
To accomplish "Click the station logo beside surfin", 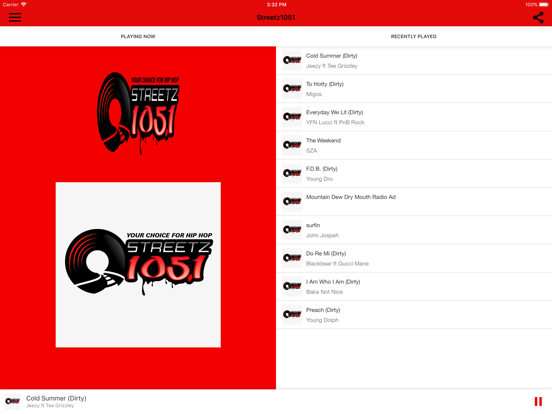I will tap(292, 230).
